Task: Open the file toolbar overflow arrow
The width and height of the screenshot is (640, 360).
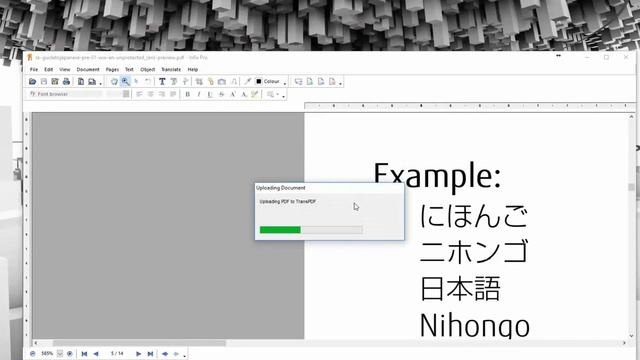Action: [x=101, y=84]
